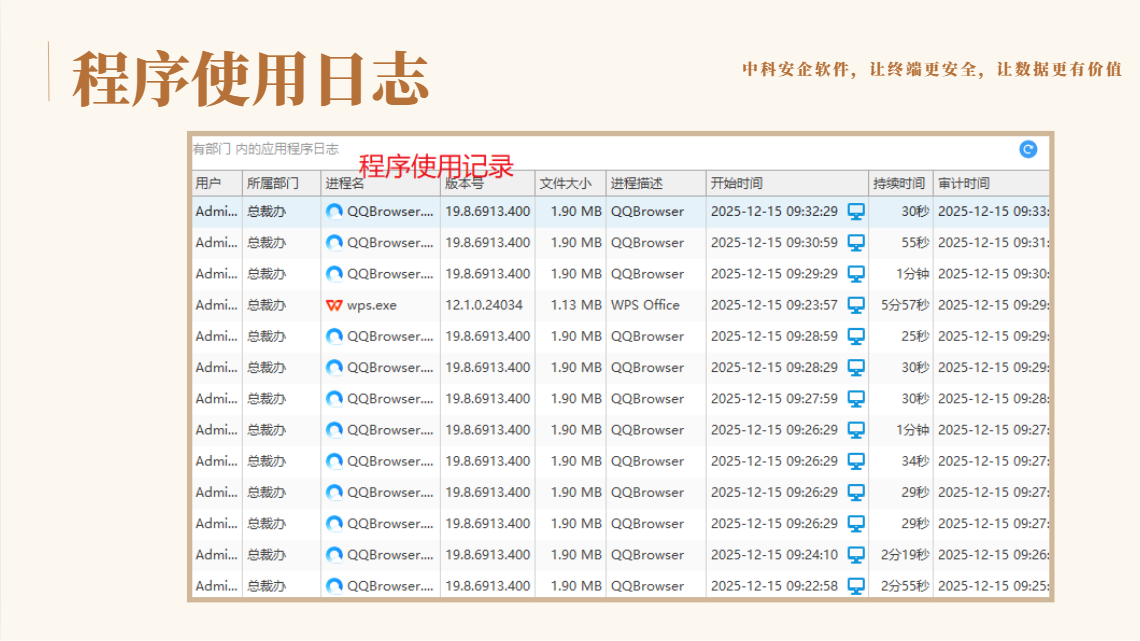This screenshot has height=641, width=1140.
Task: Click QQBrowser icon in the 09:28:59 row
Action: 334,336
